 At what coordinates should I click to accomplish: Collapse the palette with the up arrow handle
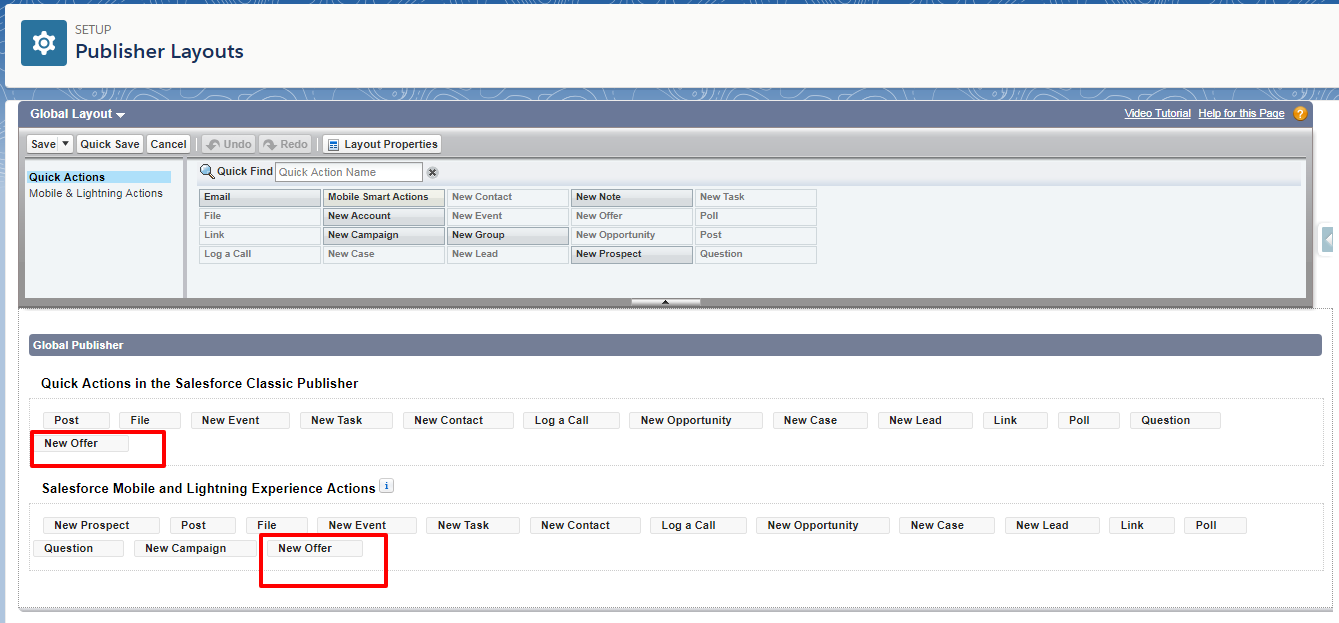pos(666,301)
